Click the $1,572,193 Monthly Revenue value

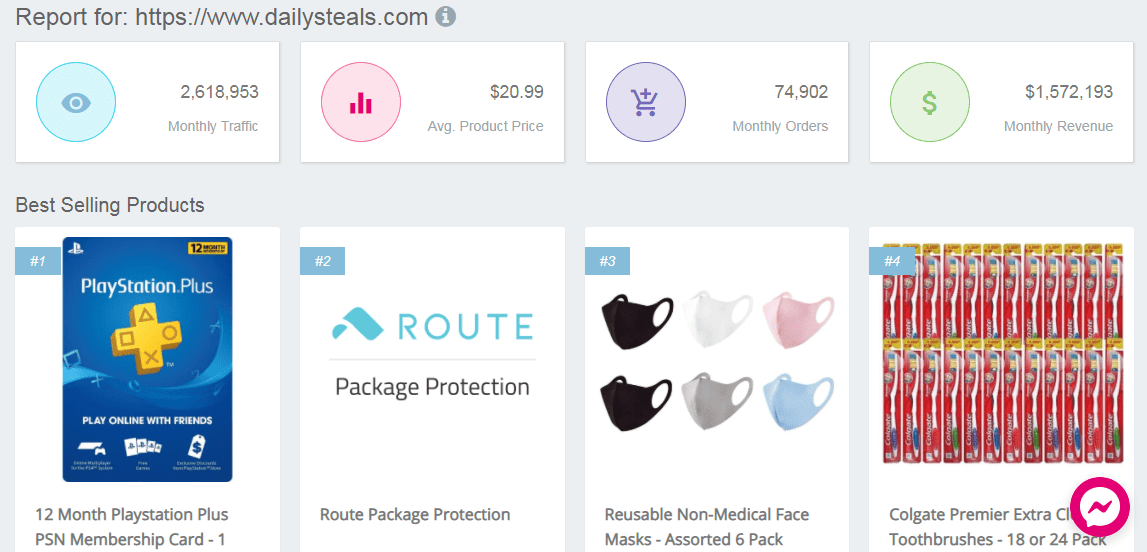1068,92
